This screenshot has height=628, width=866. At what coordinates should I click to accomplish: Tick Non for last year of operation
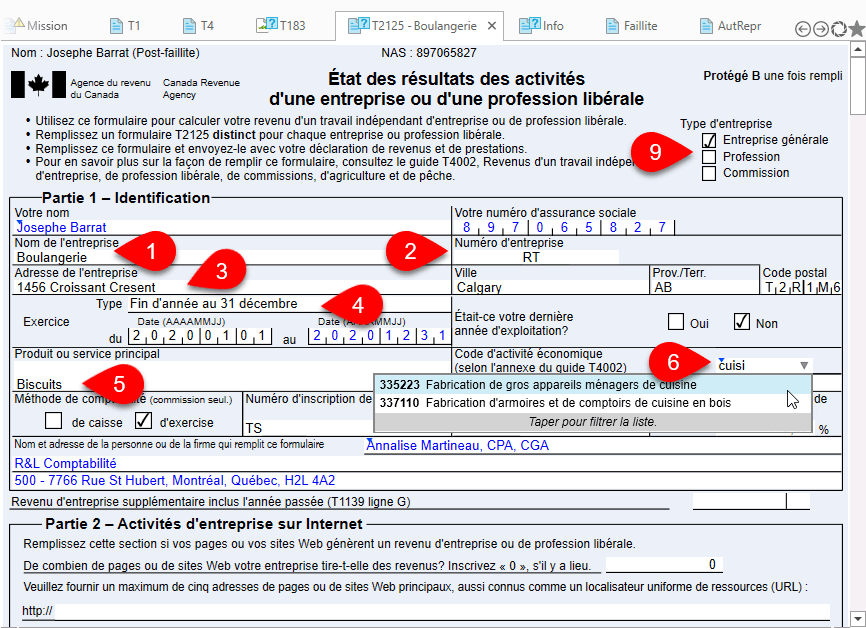click(x=741, y=321)
